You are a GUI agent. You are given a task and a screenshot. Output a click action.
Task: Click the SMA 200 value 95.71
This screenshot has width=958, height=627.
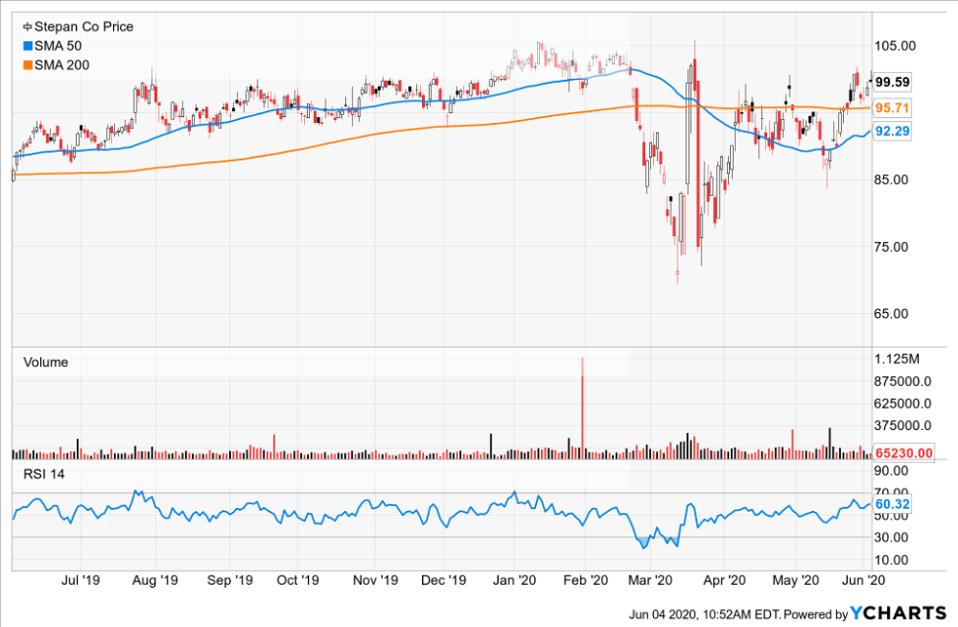(x=892, y=108)
